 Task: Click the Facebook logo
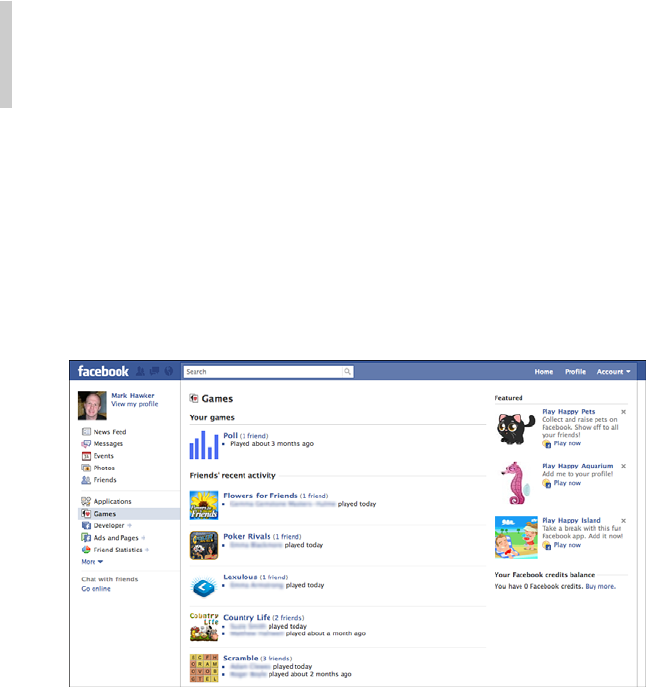pyautogui.click(x=103, y=372)
